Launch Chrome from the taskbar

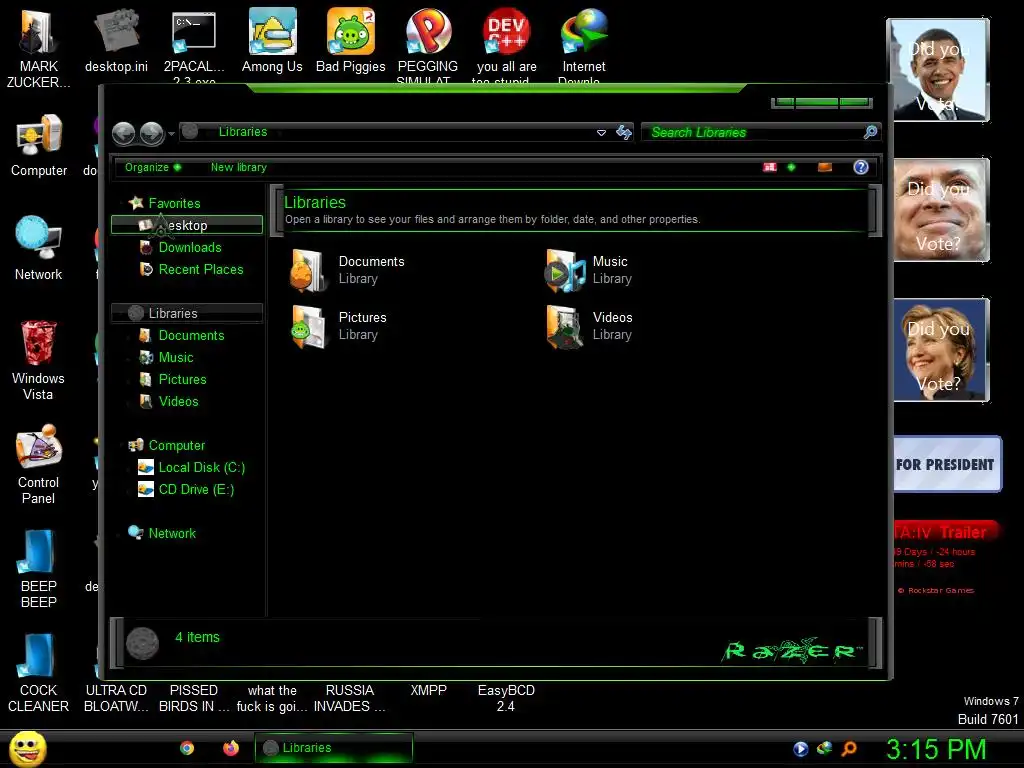pyautogui.click(x=187, y=748)
